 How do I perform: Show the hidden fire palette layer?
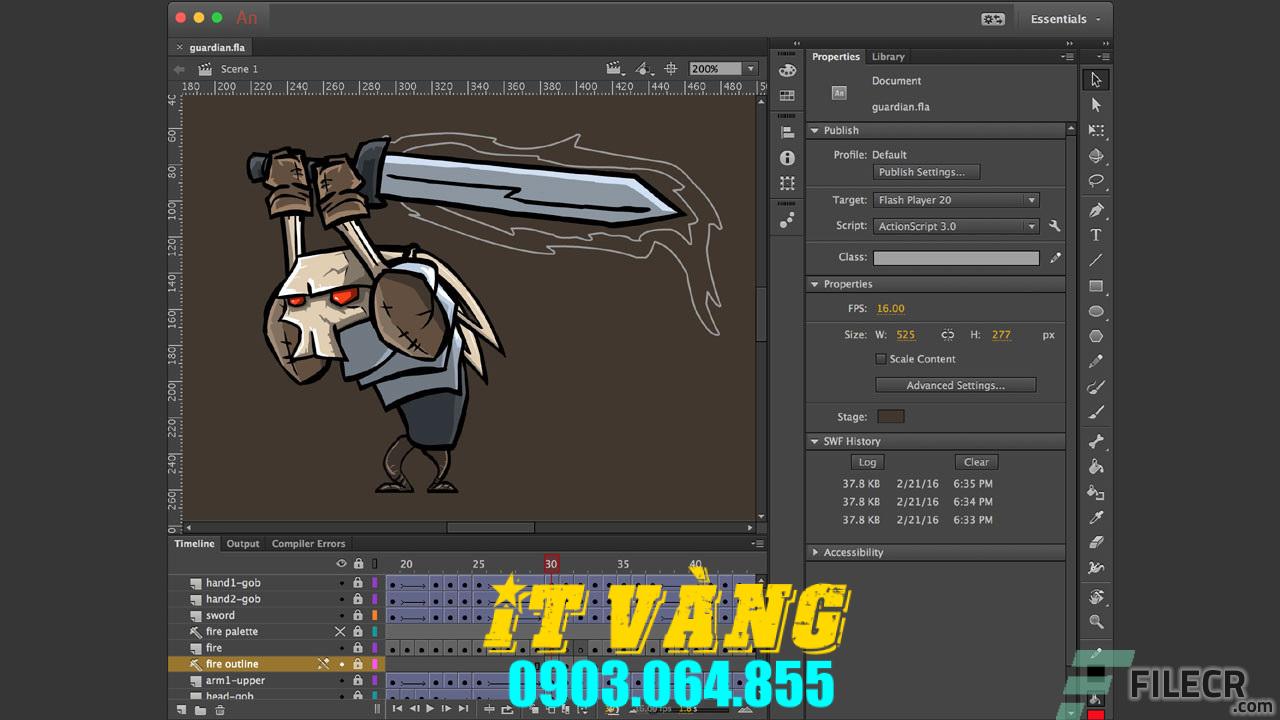point(340,631)
